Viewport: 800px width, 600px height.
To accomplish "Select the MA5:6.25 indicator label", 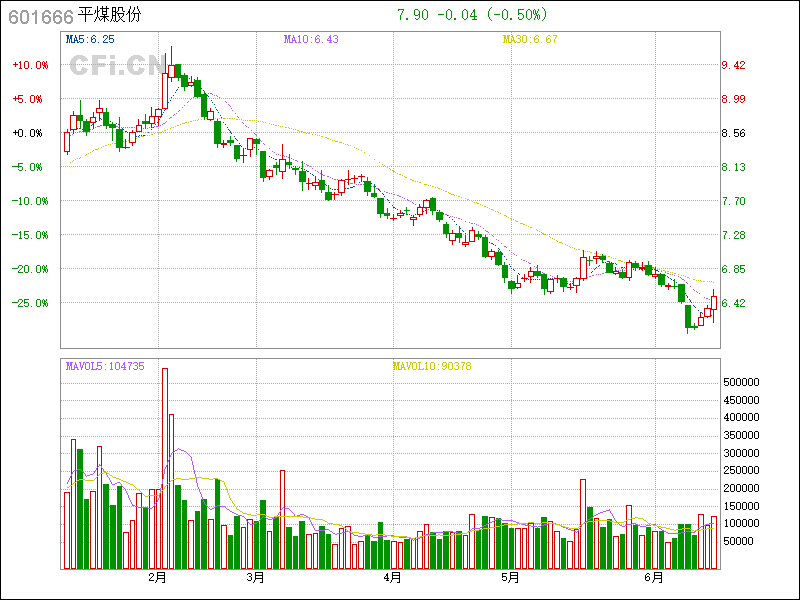I will point(90,39).
